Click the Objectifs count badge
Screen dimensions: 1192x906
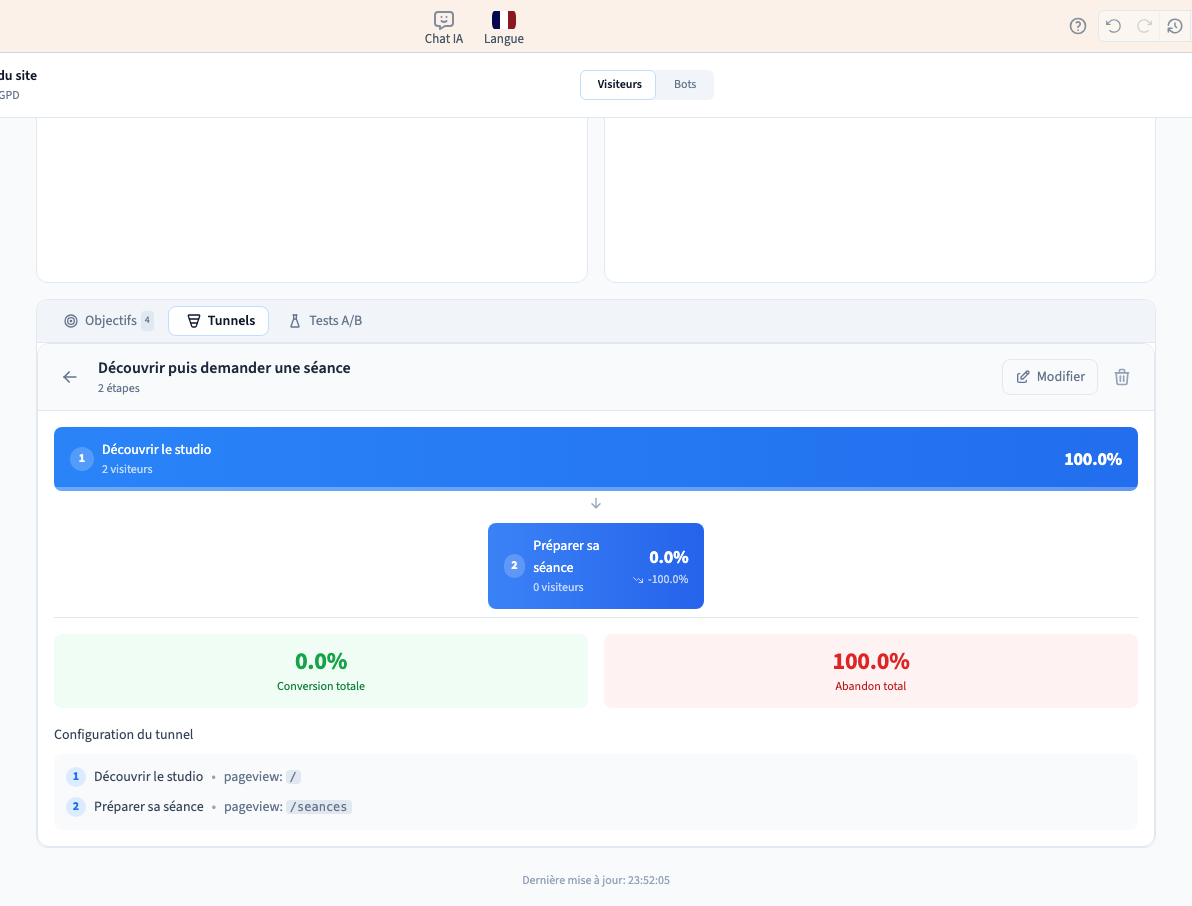147,320
